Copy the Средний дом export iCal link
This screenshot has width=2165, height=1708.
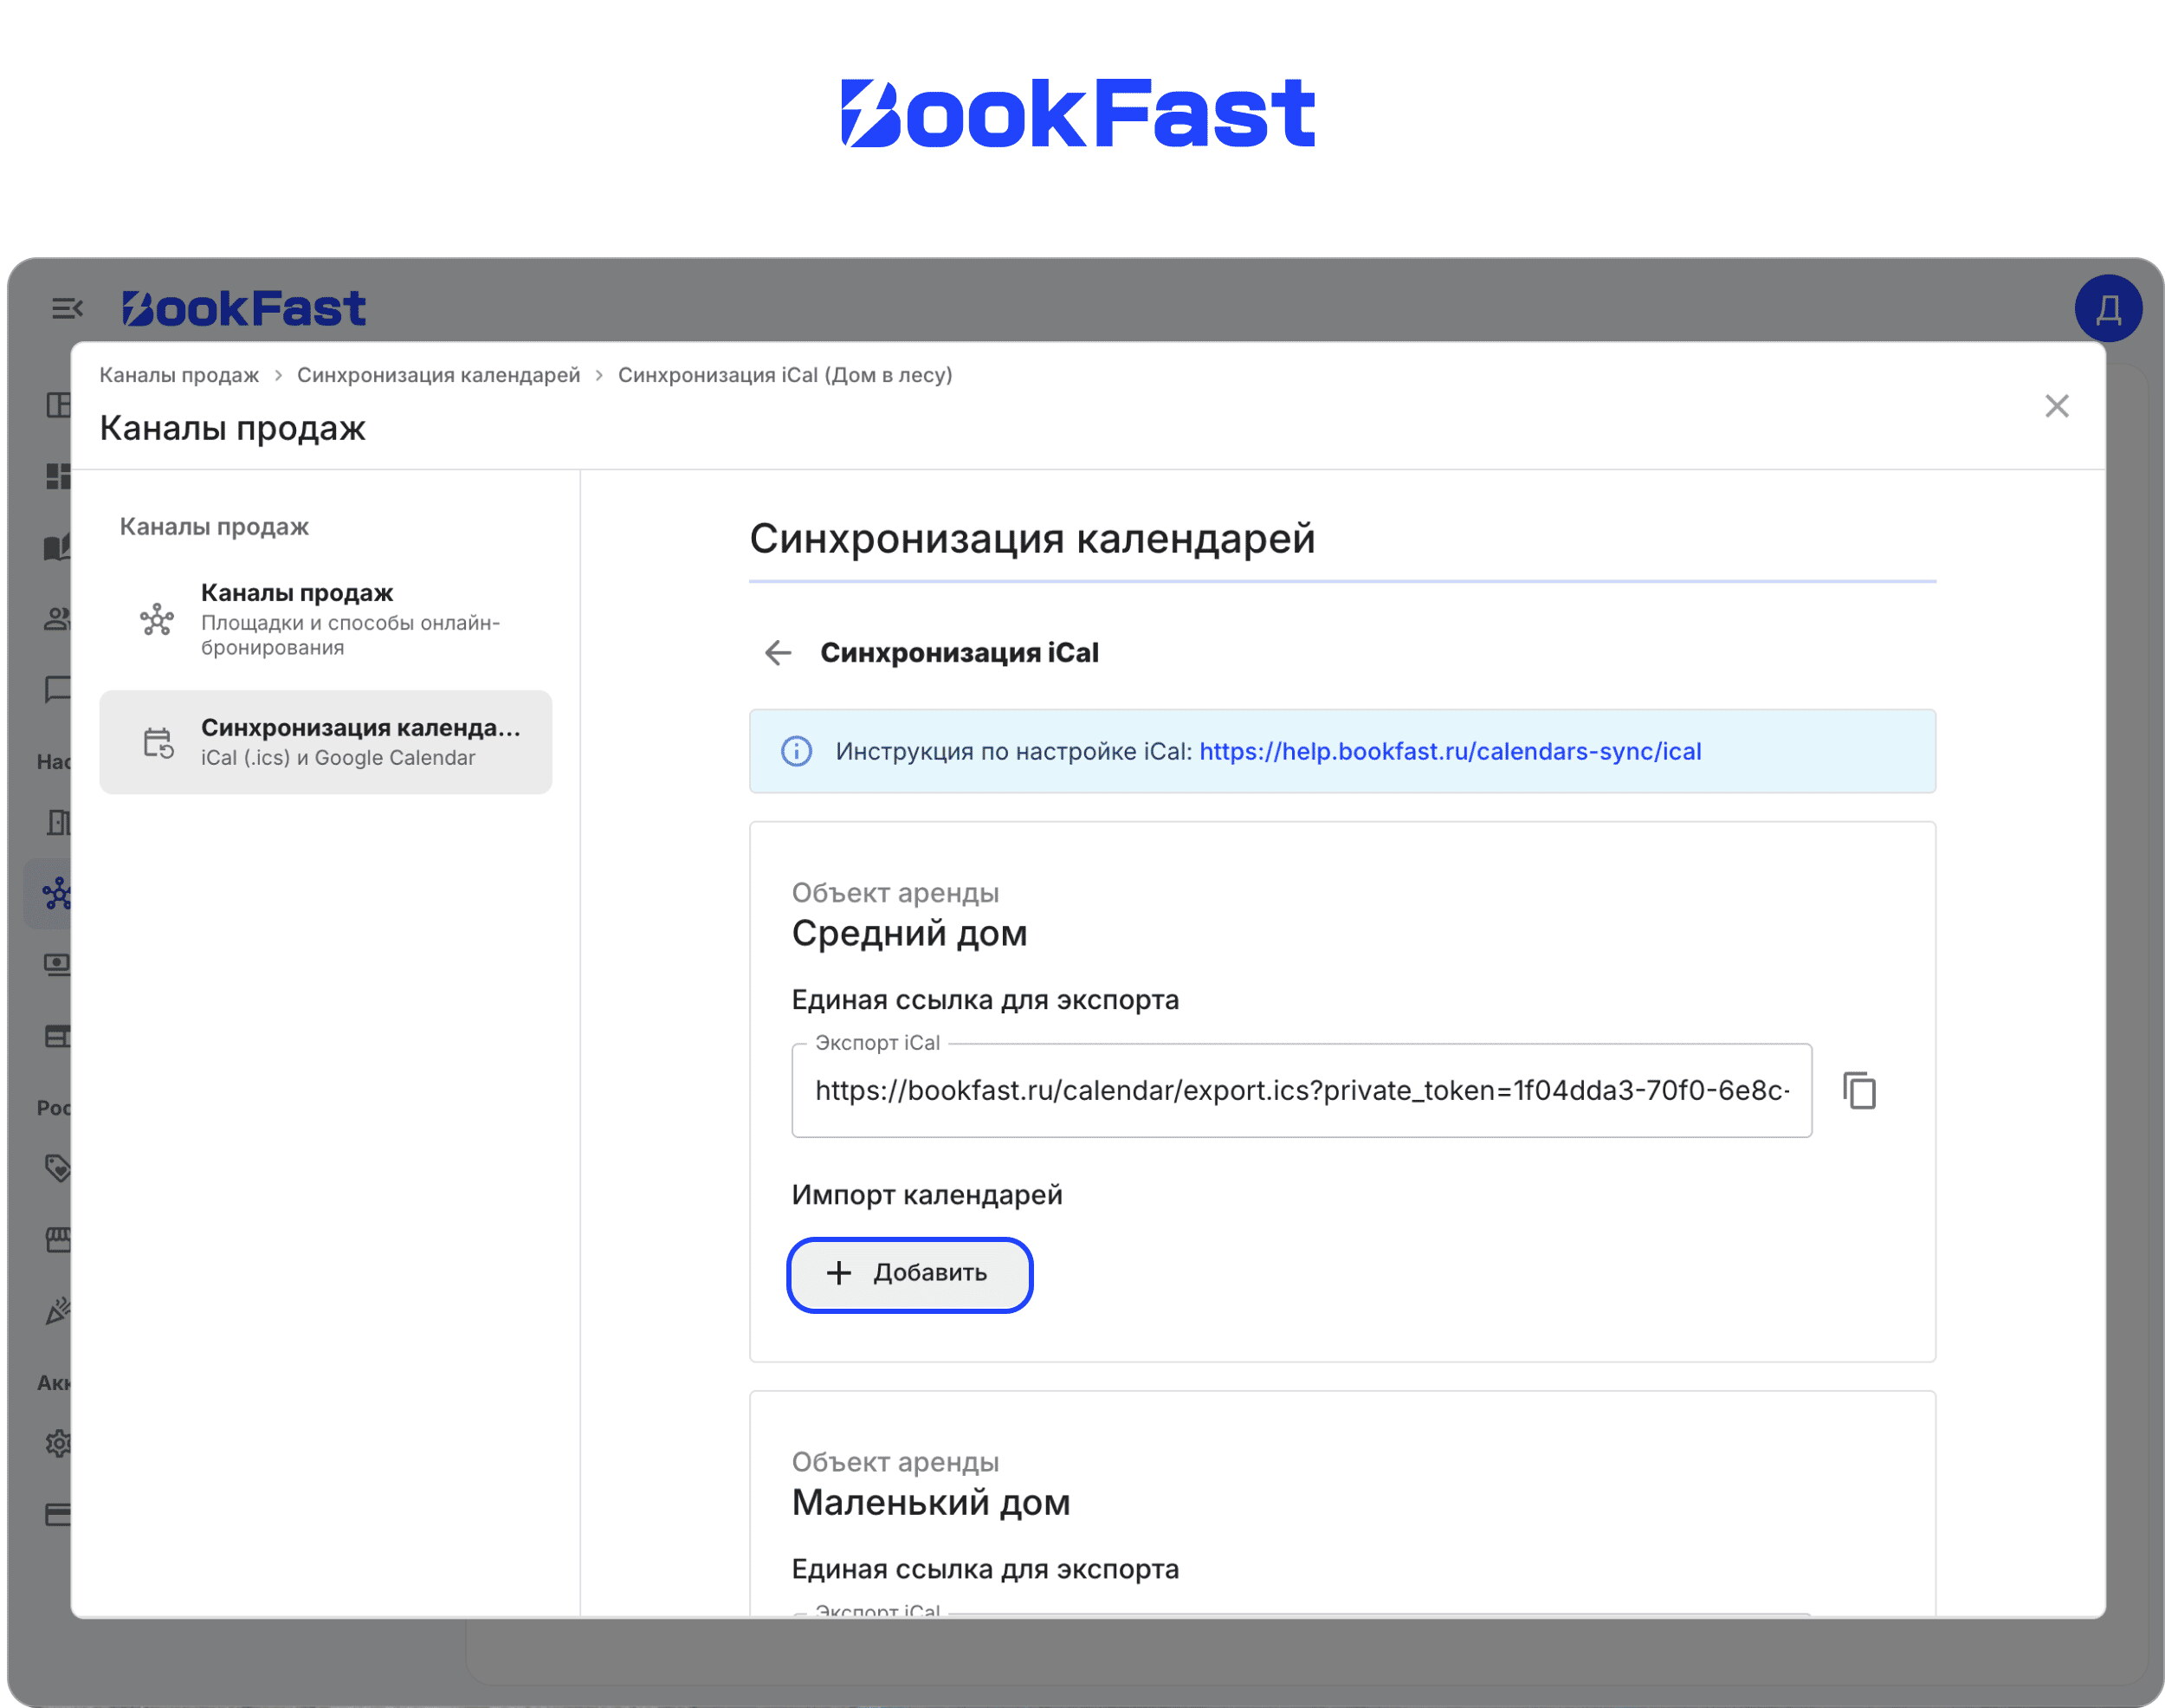click(x=1859, y=1090)
